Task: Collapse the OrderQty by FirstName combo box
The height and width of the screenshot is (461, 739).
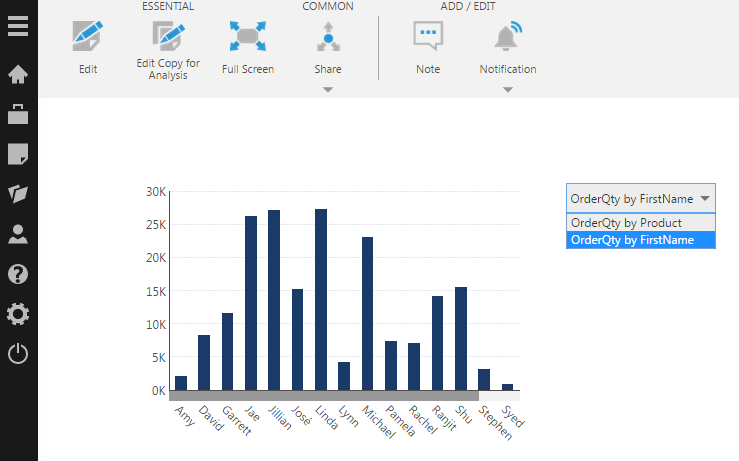Action: pyautogui.click(x=705, y=198)
